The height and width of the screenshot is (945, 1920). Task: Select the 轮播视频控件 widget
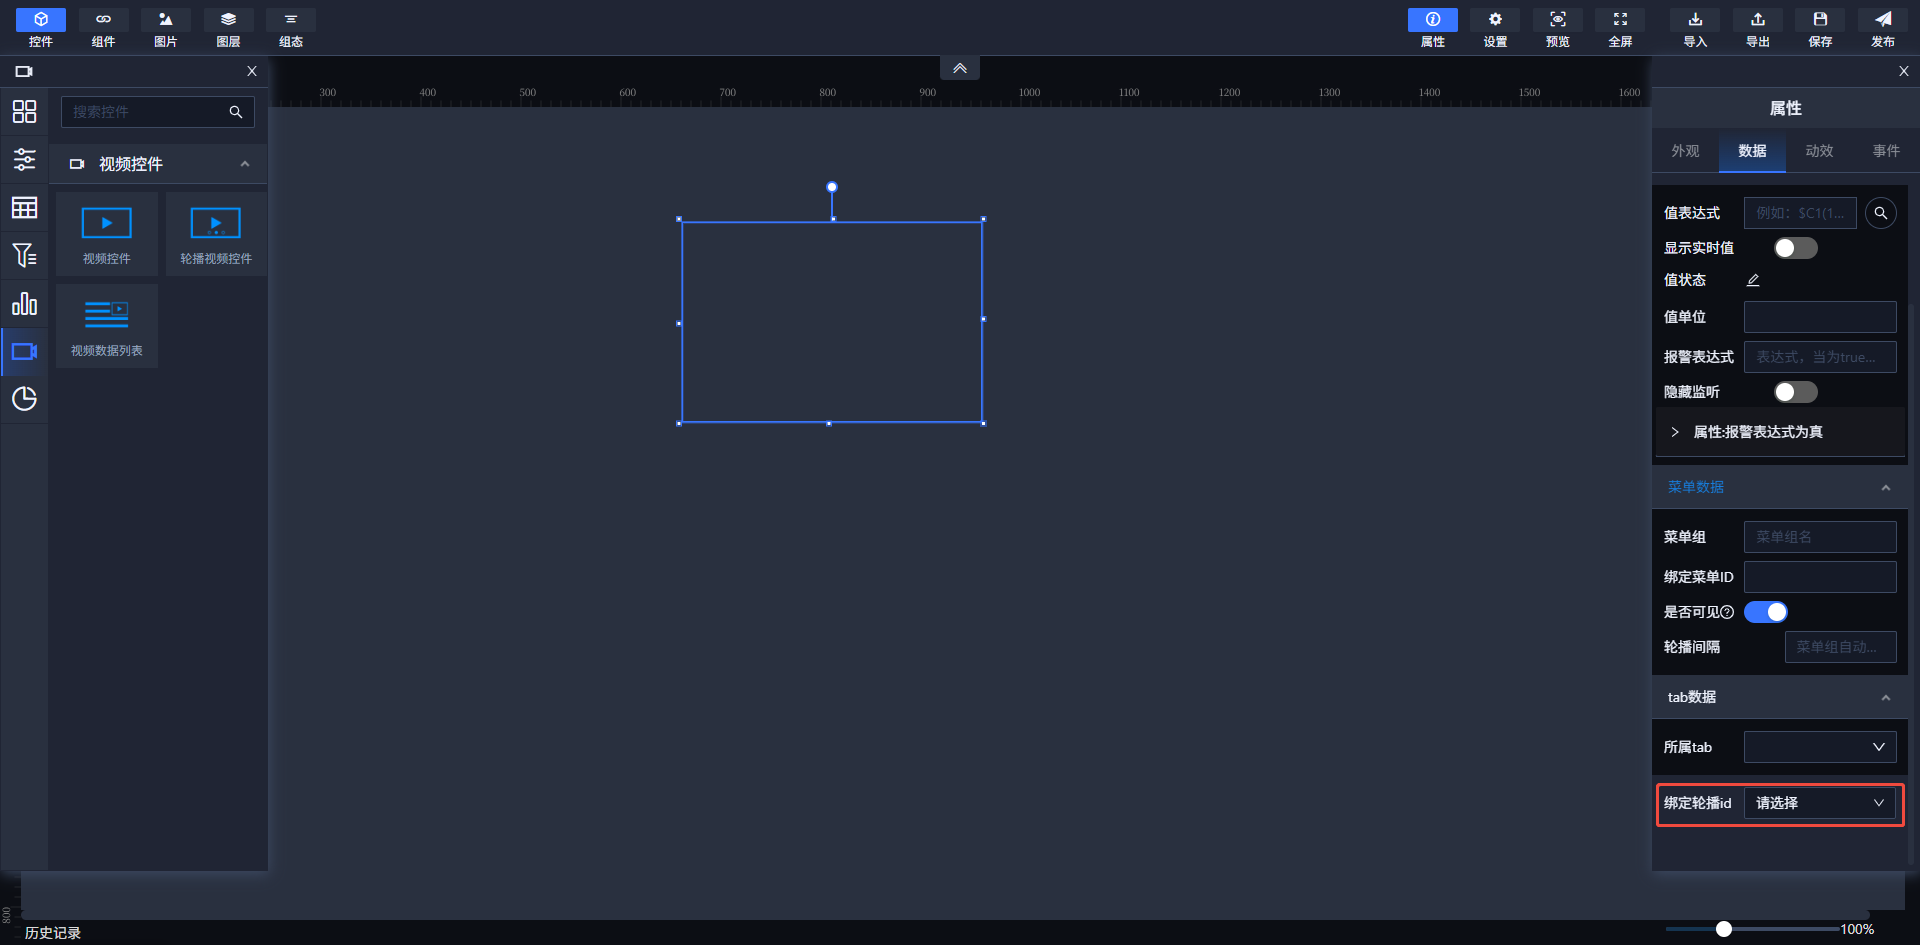(216, 235)
